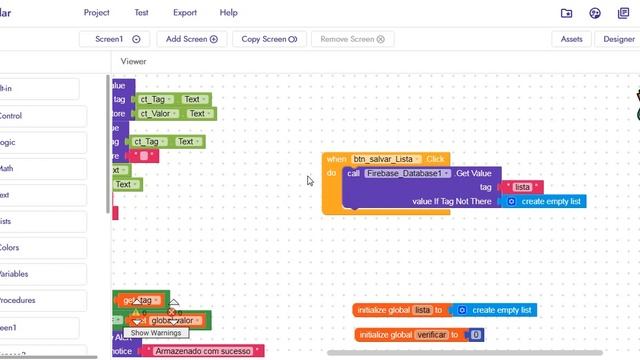Click the empty text string block
The image size is (640, 360).
click(144, 156)
